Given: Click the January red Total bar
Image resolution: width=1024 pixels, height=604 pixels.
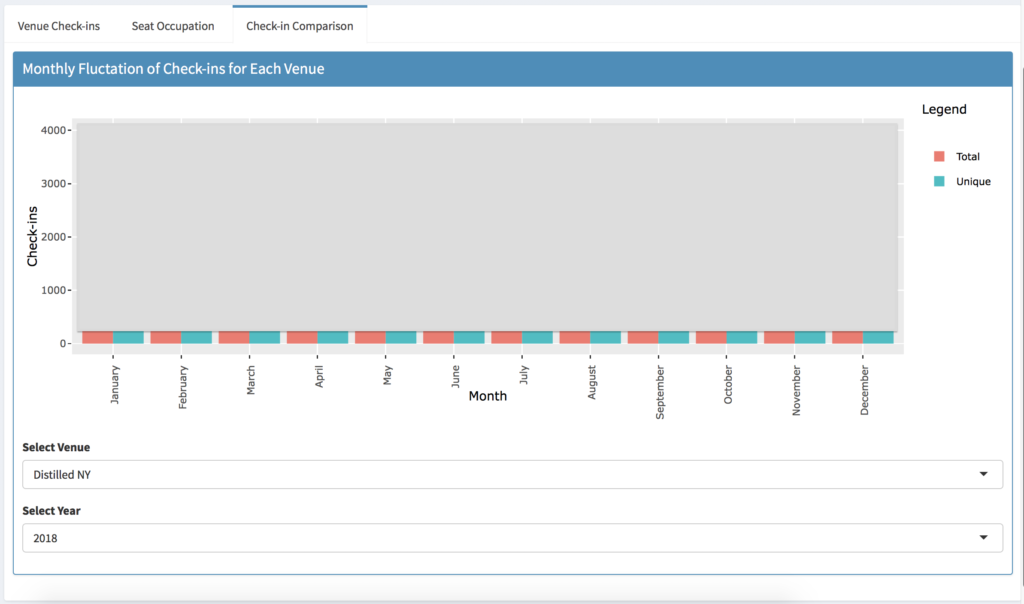Looking at the screenshot, I should [98, 338].
